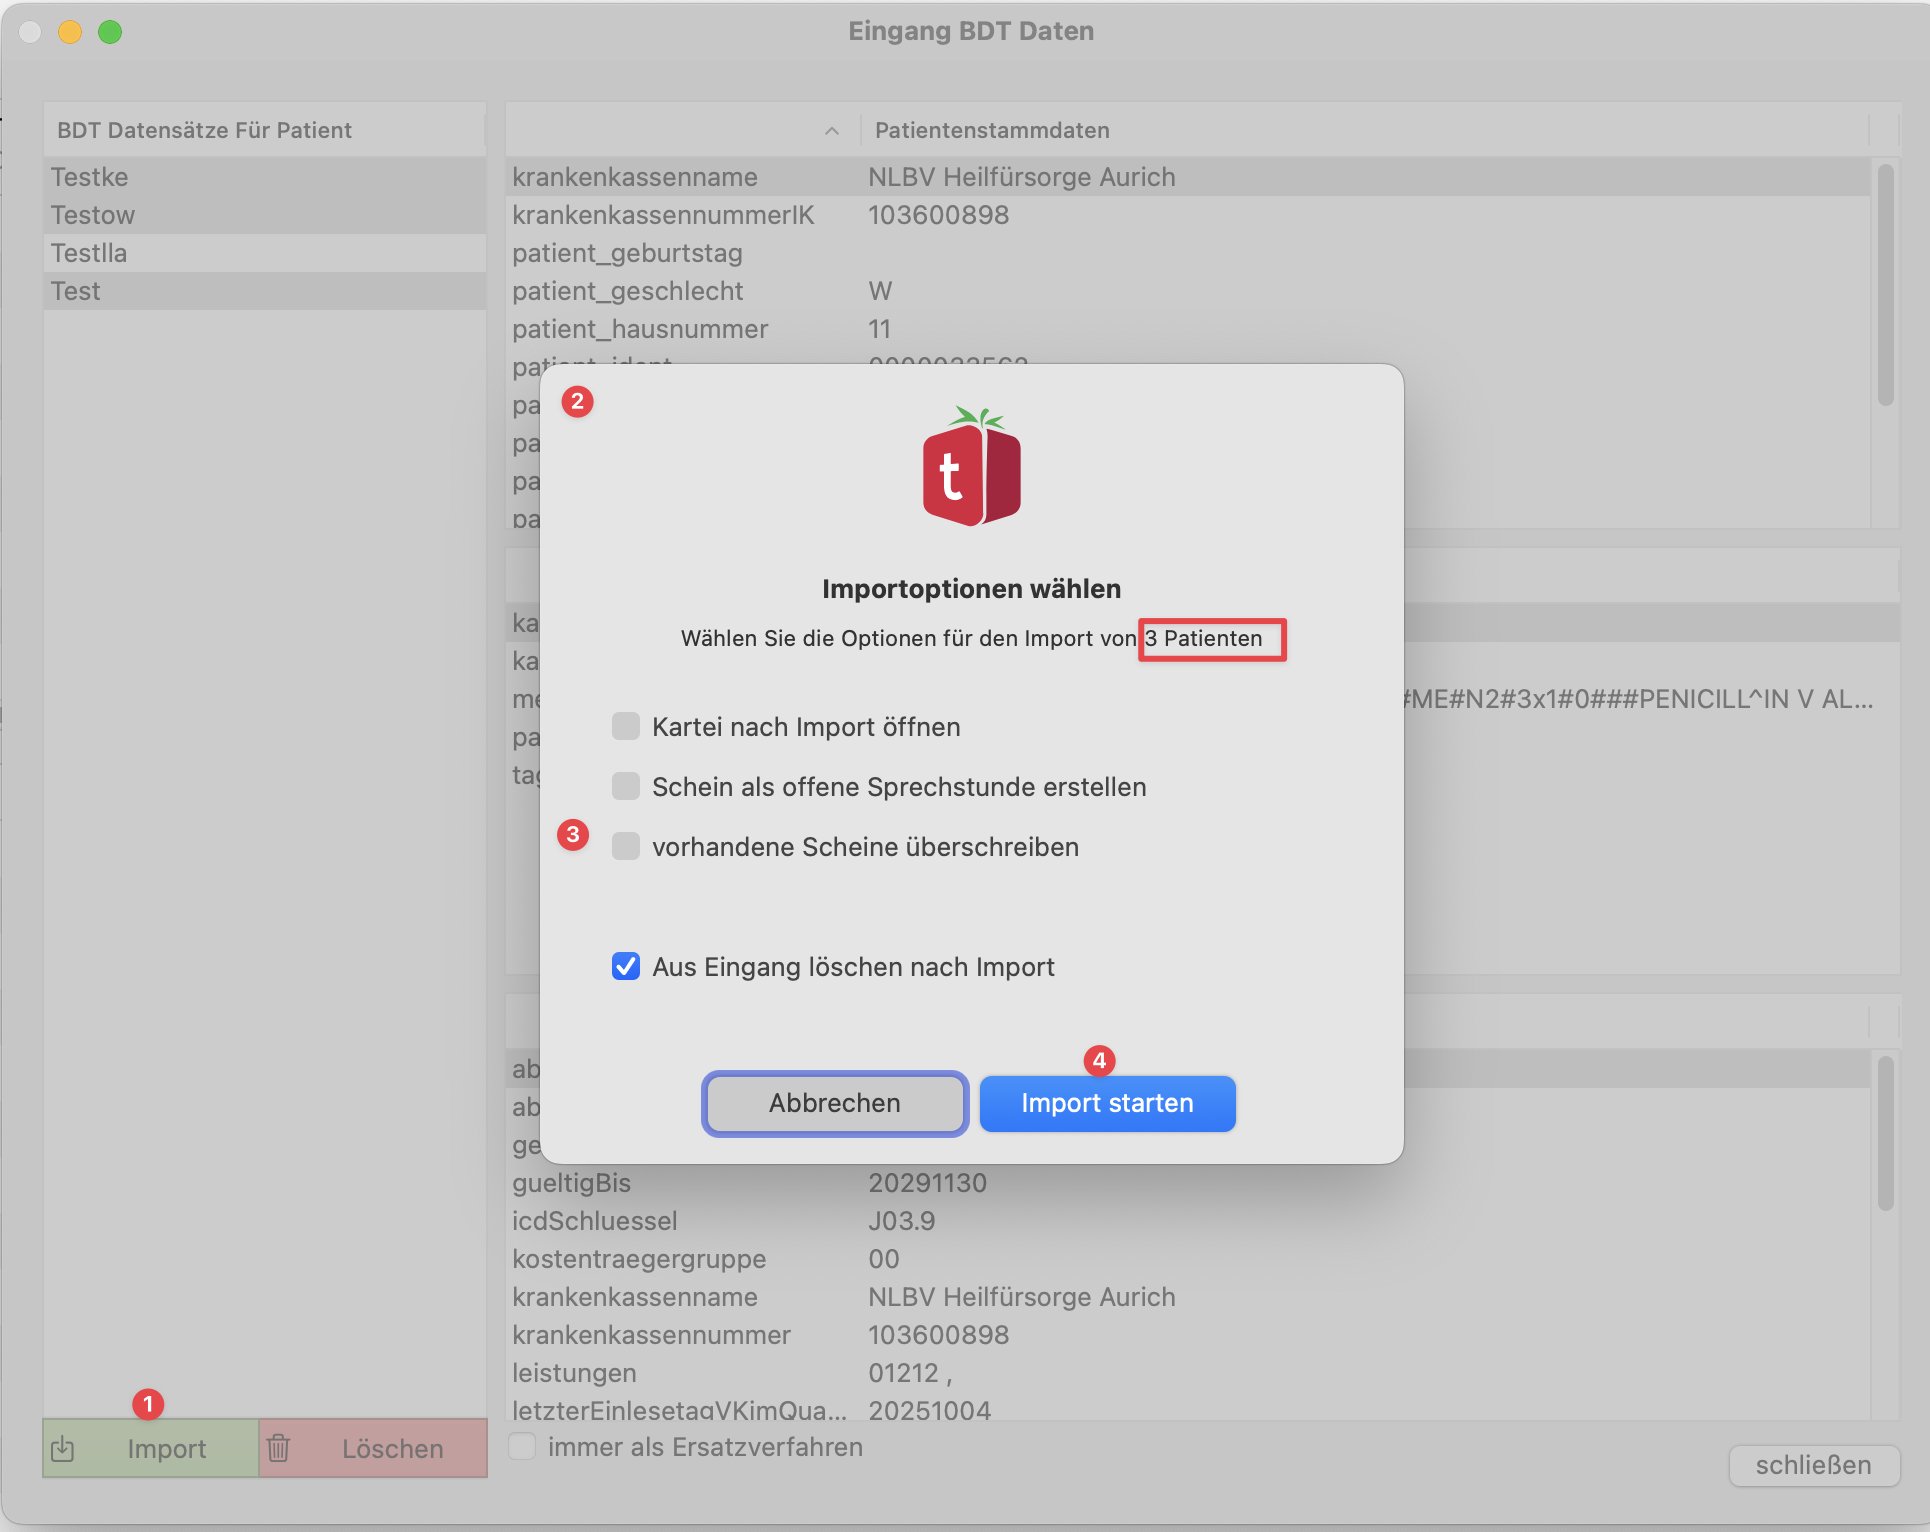The image size is (1930, 1532).
Task: Click the tomedo strawberry logo icon
Action: click(971, 468)
